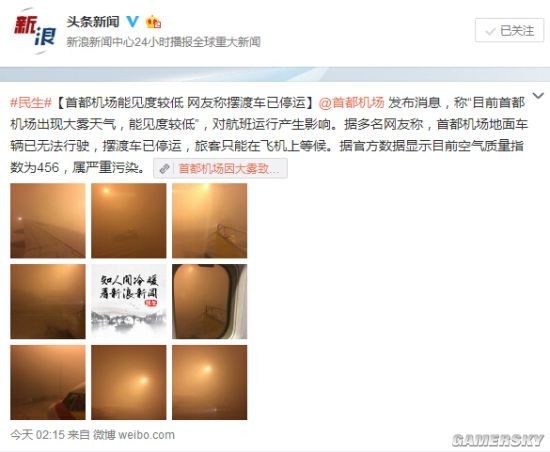
Task: Open the last photo in the grid
Action: tap(209, 382)
